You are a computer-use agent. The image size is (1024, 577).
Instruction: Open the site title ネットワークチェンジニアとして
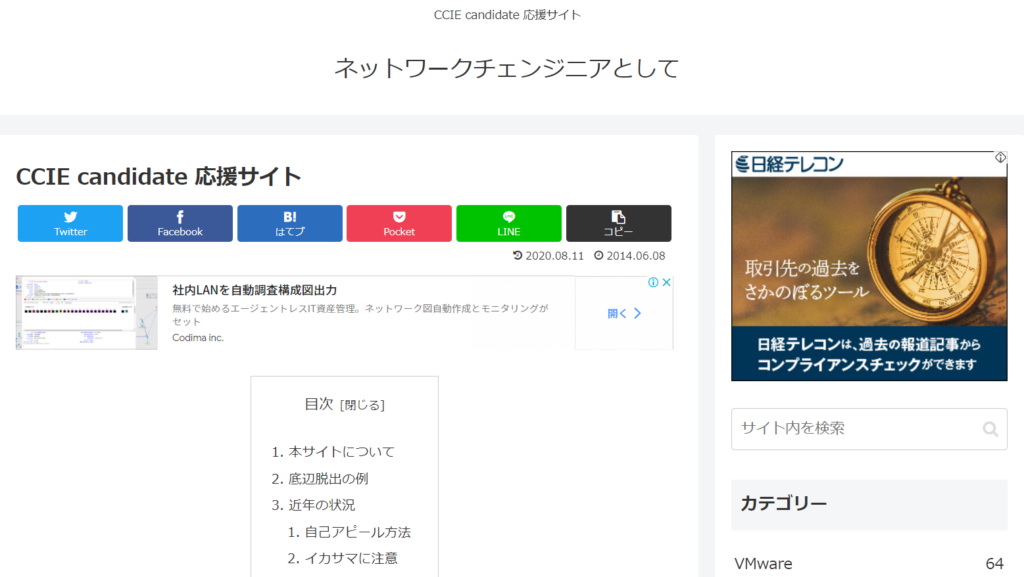pyautogui.click(x=507, y=68)
